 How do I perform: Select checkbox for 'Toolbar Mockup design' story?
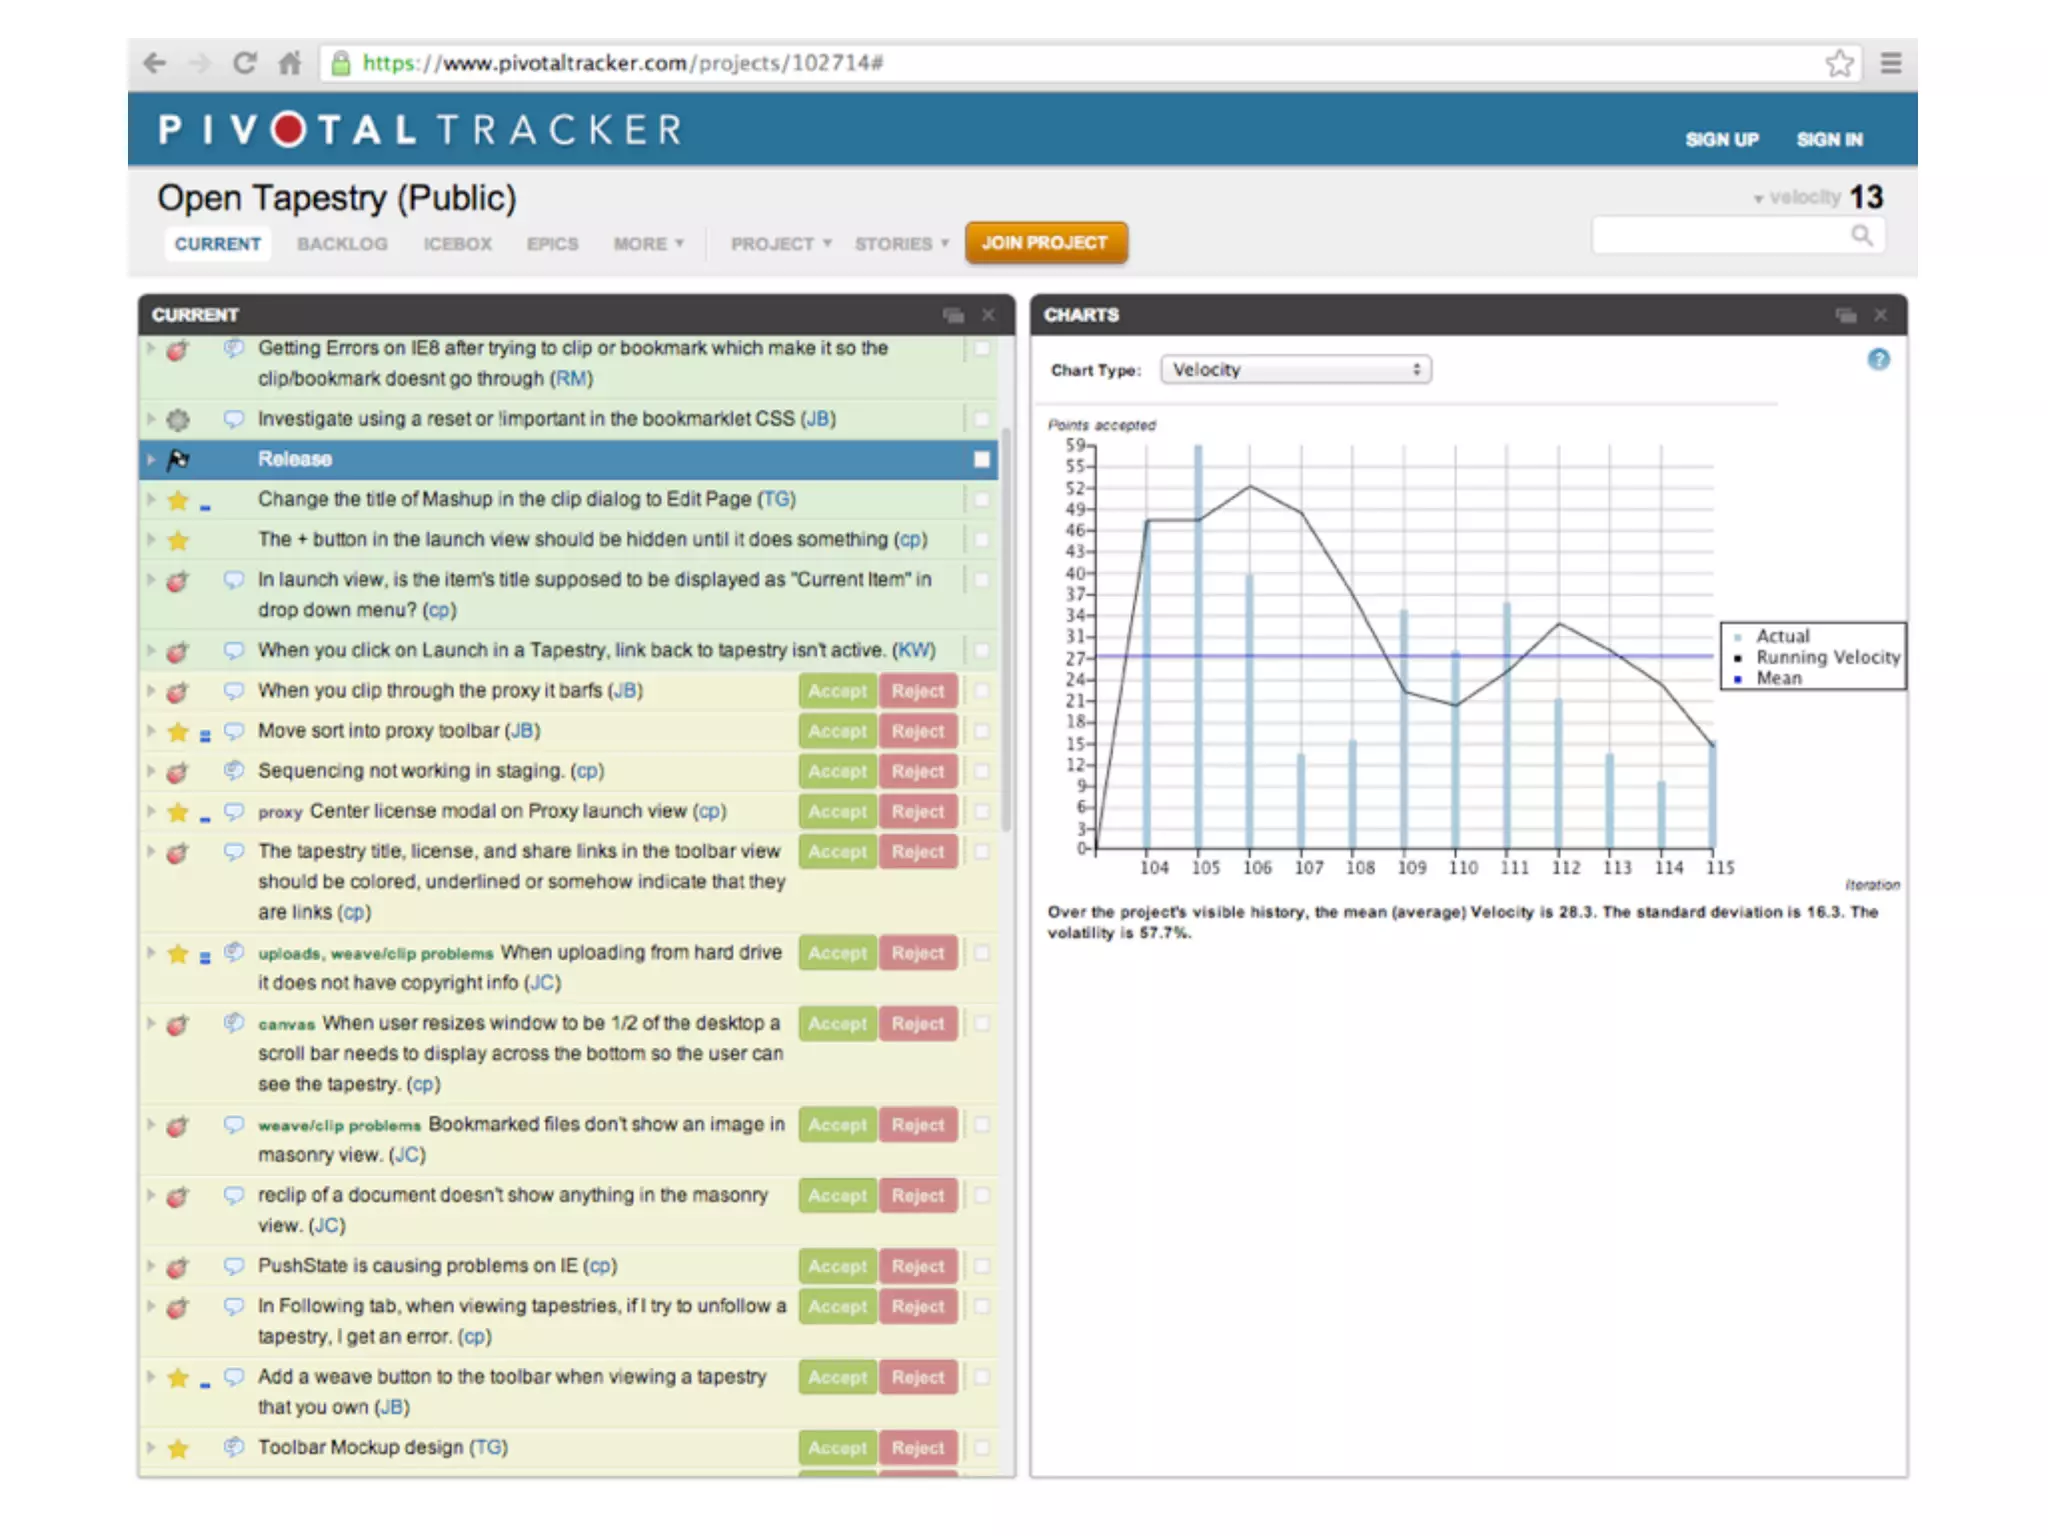[981, 1447]
